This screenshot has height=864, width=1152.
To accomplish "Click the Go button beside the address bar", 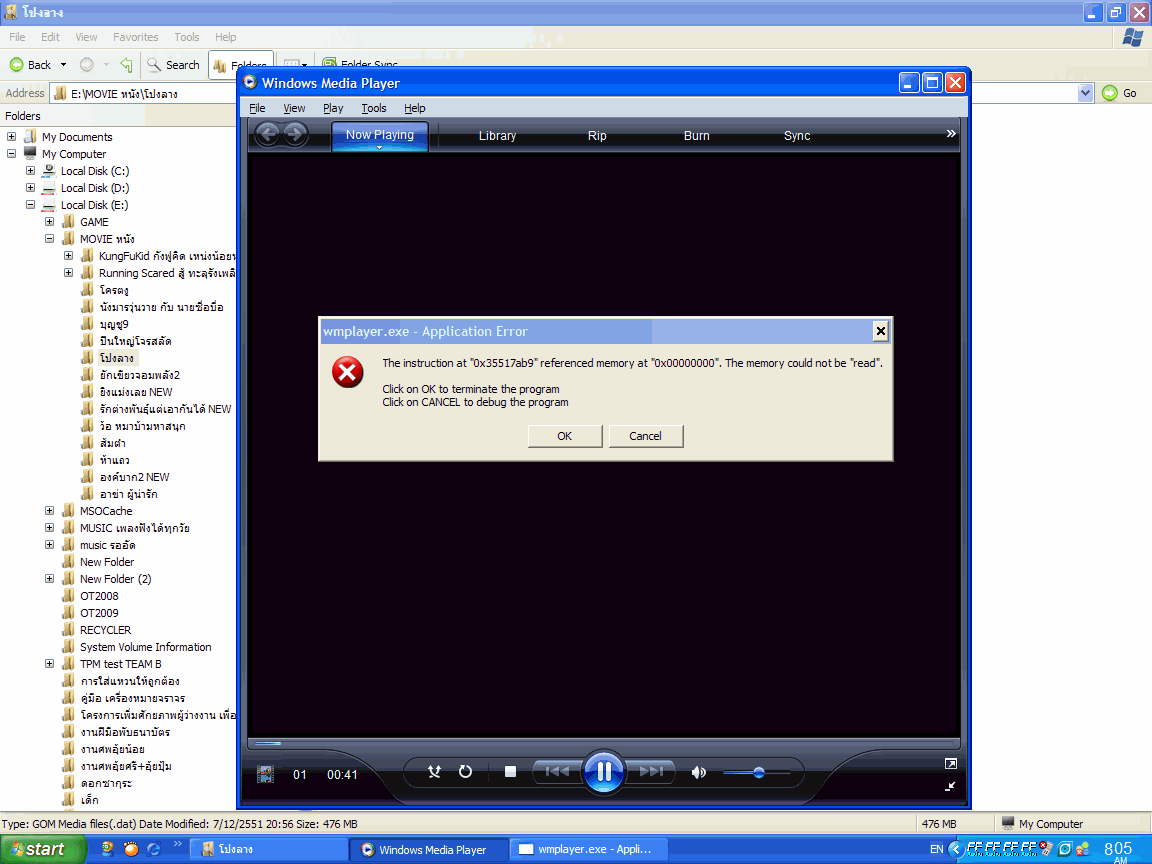I will tap(1120, 93).
